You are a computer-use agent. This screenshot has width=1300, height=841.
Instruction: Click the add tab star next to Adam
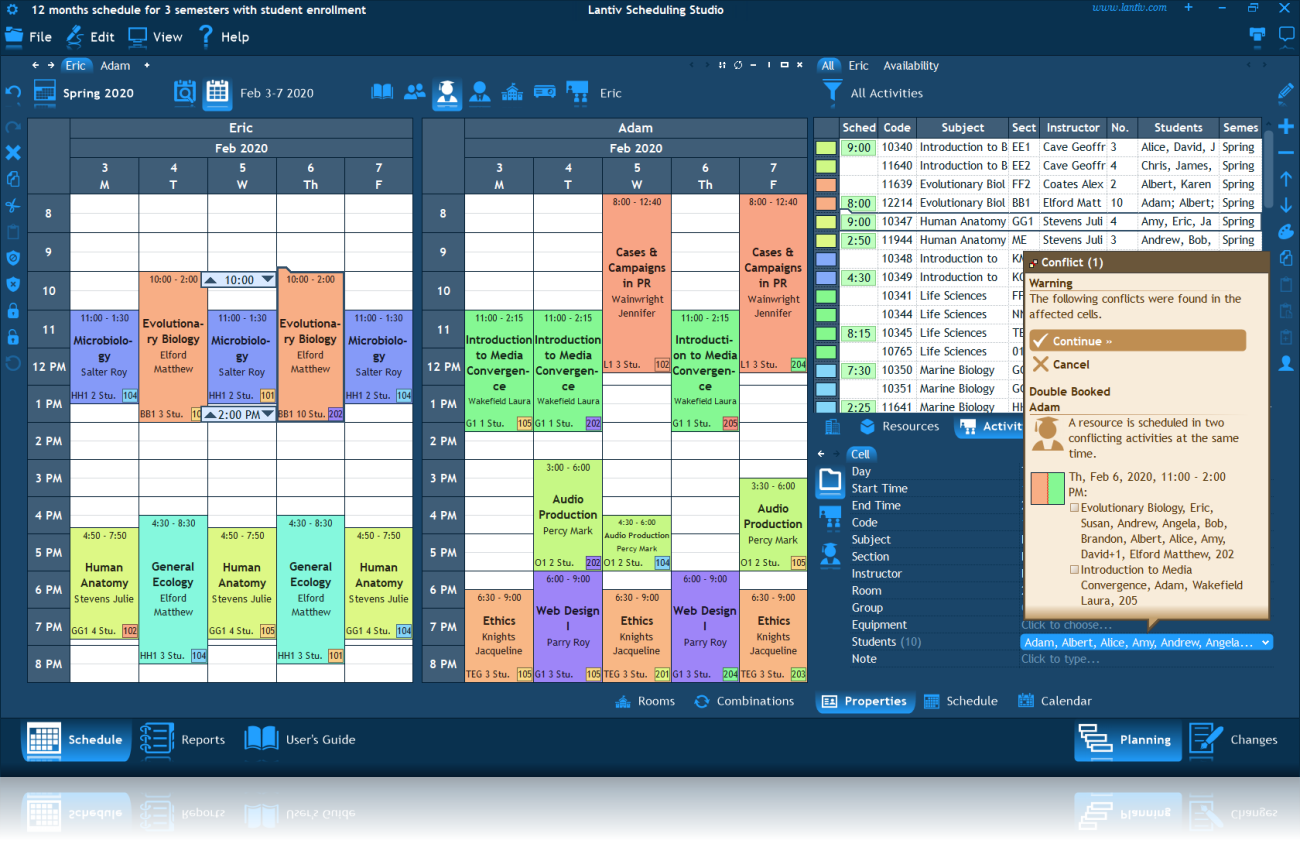147,66
